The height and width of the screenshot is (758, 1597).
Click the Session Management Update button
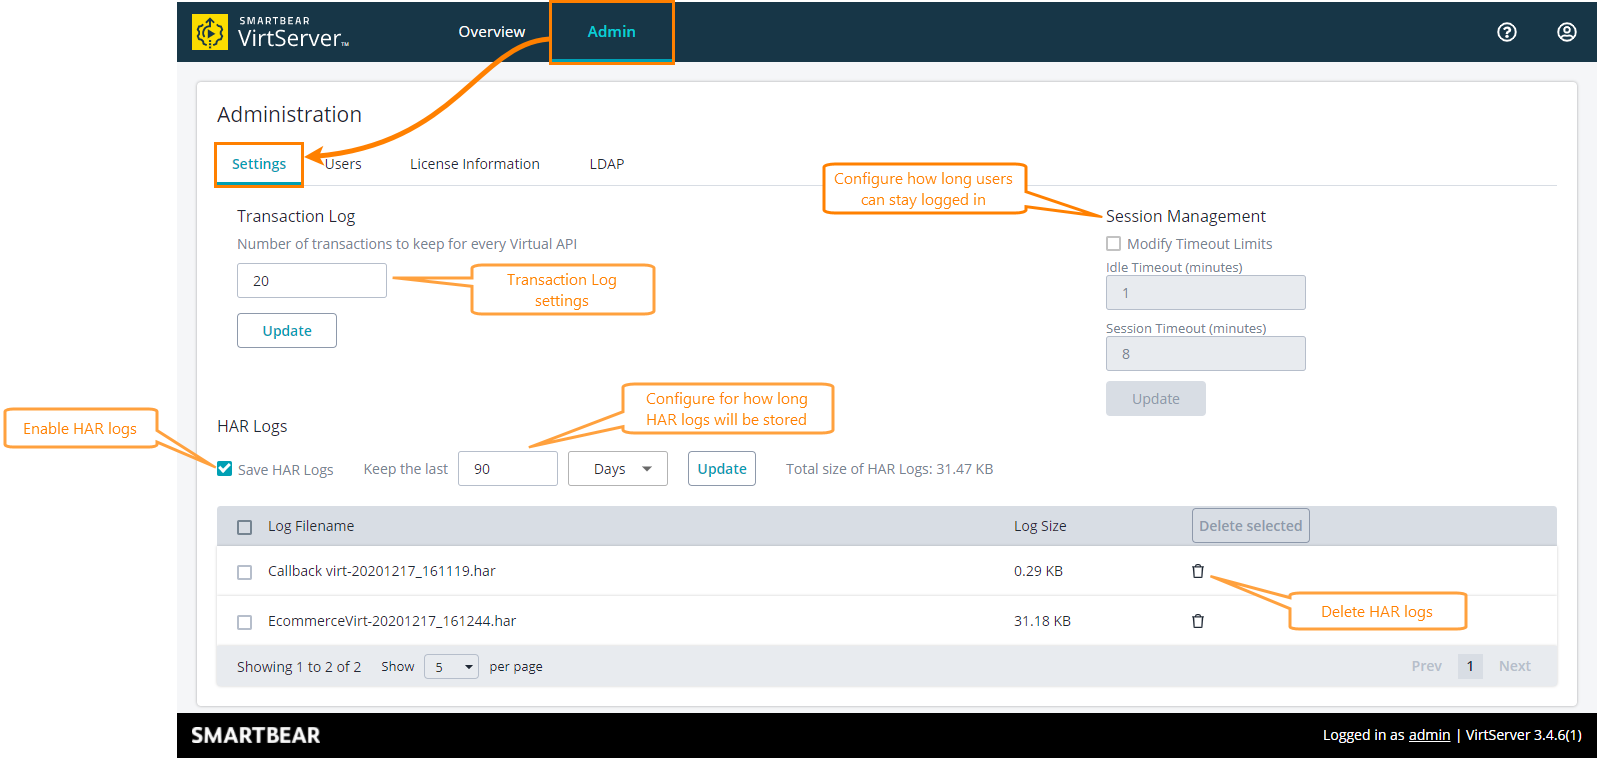[1156, 399]
